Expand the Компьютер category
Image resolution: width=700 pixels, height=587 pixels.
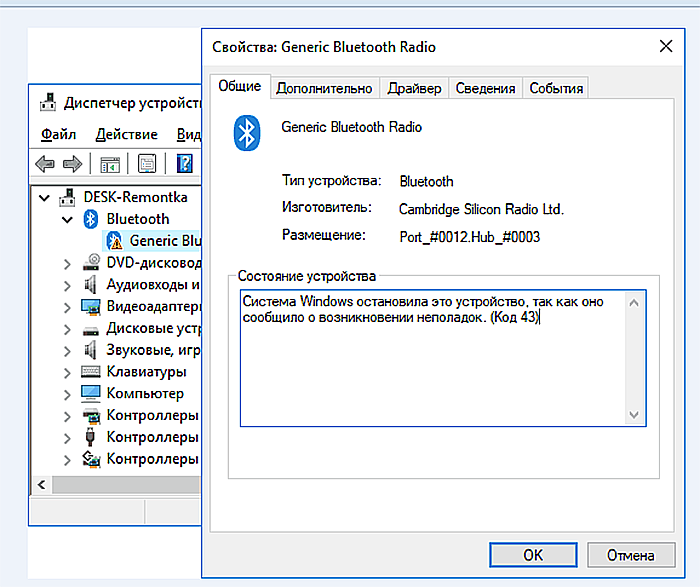click(67, 395)
